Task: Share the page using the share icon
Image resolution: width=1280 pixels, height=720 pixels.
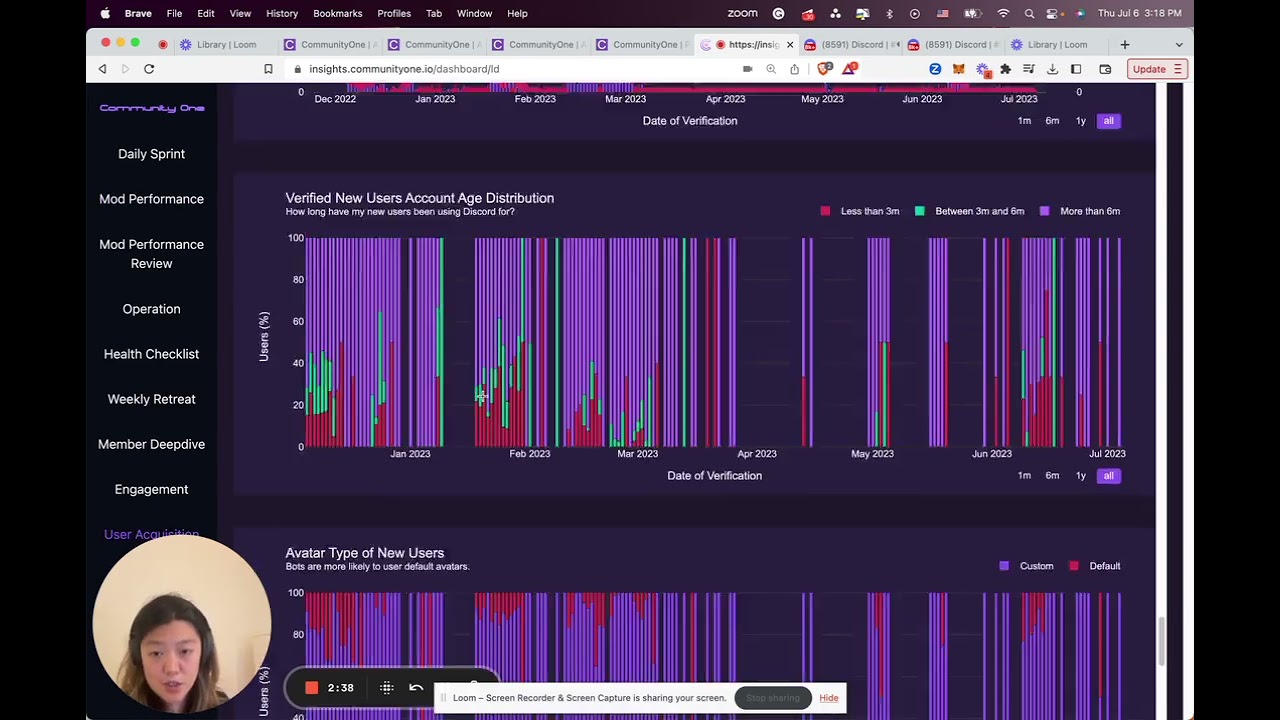Action: (794, 69)
